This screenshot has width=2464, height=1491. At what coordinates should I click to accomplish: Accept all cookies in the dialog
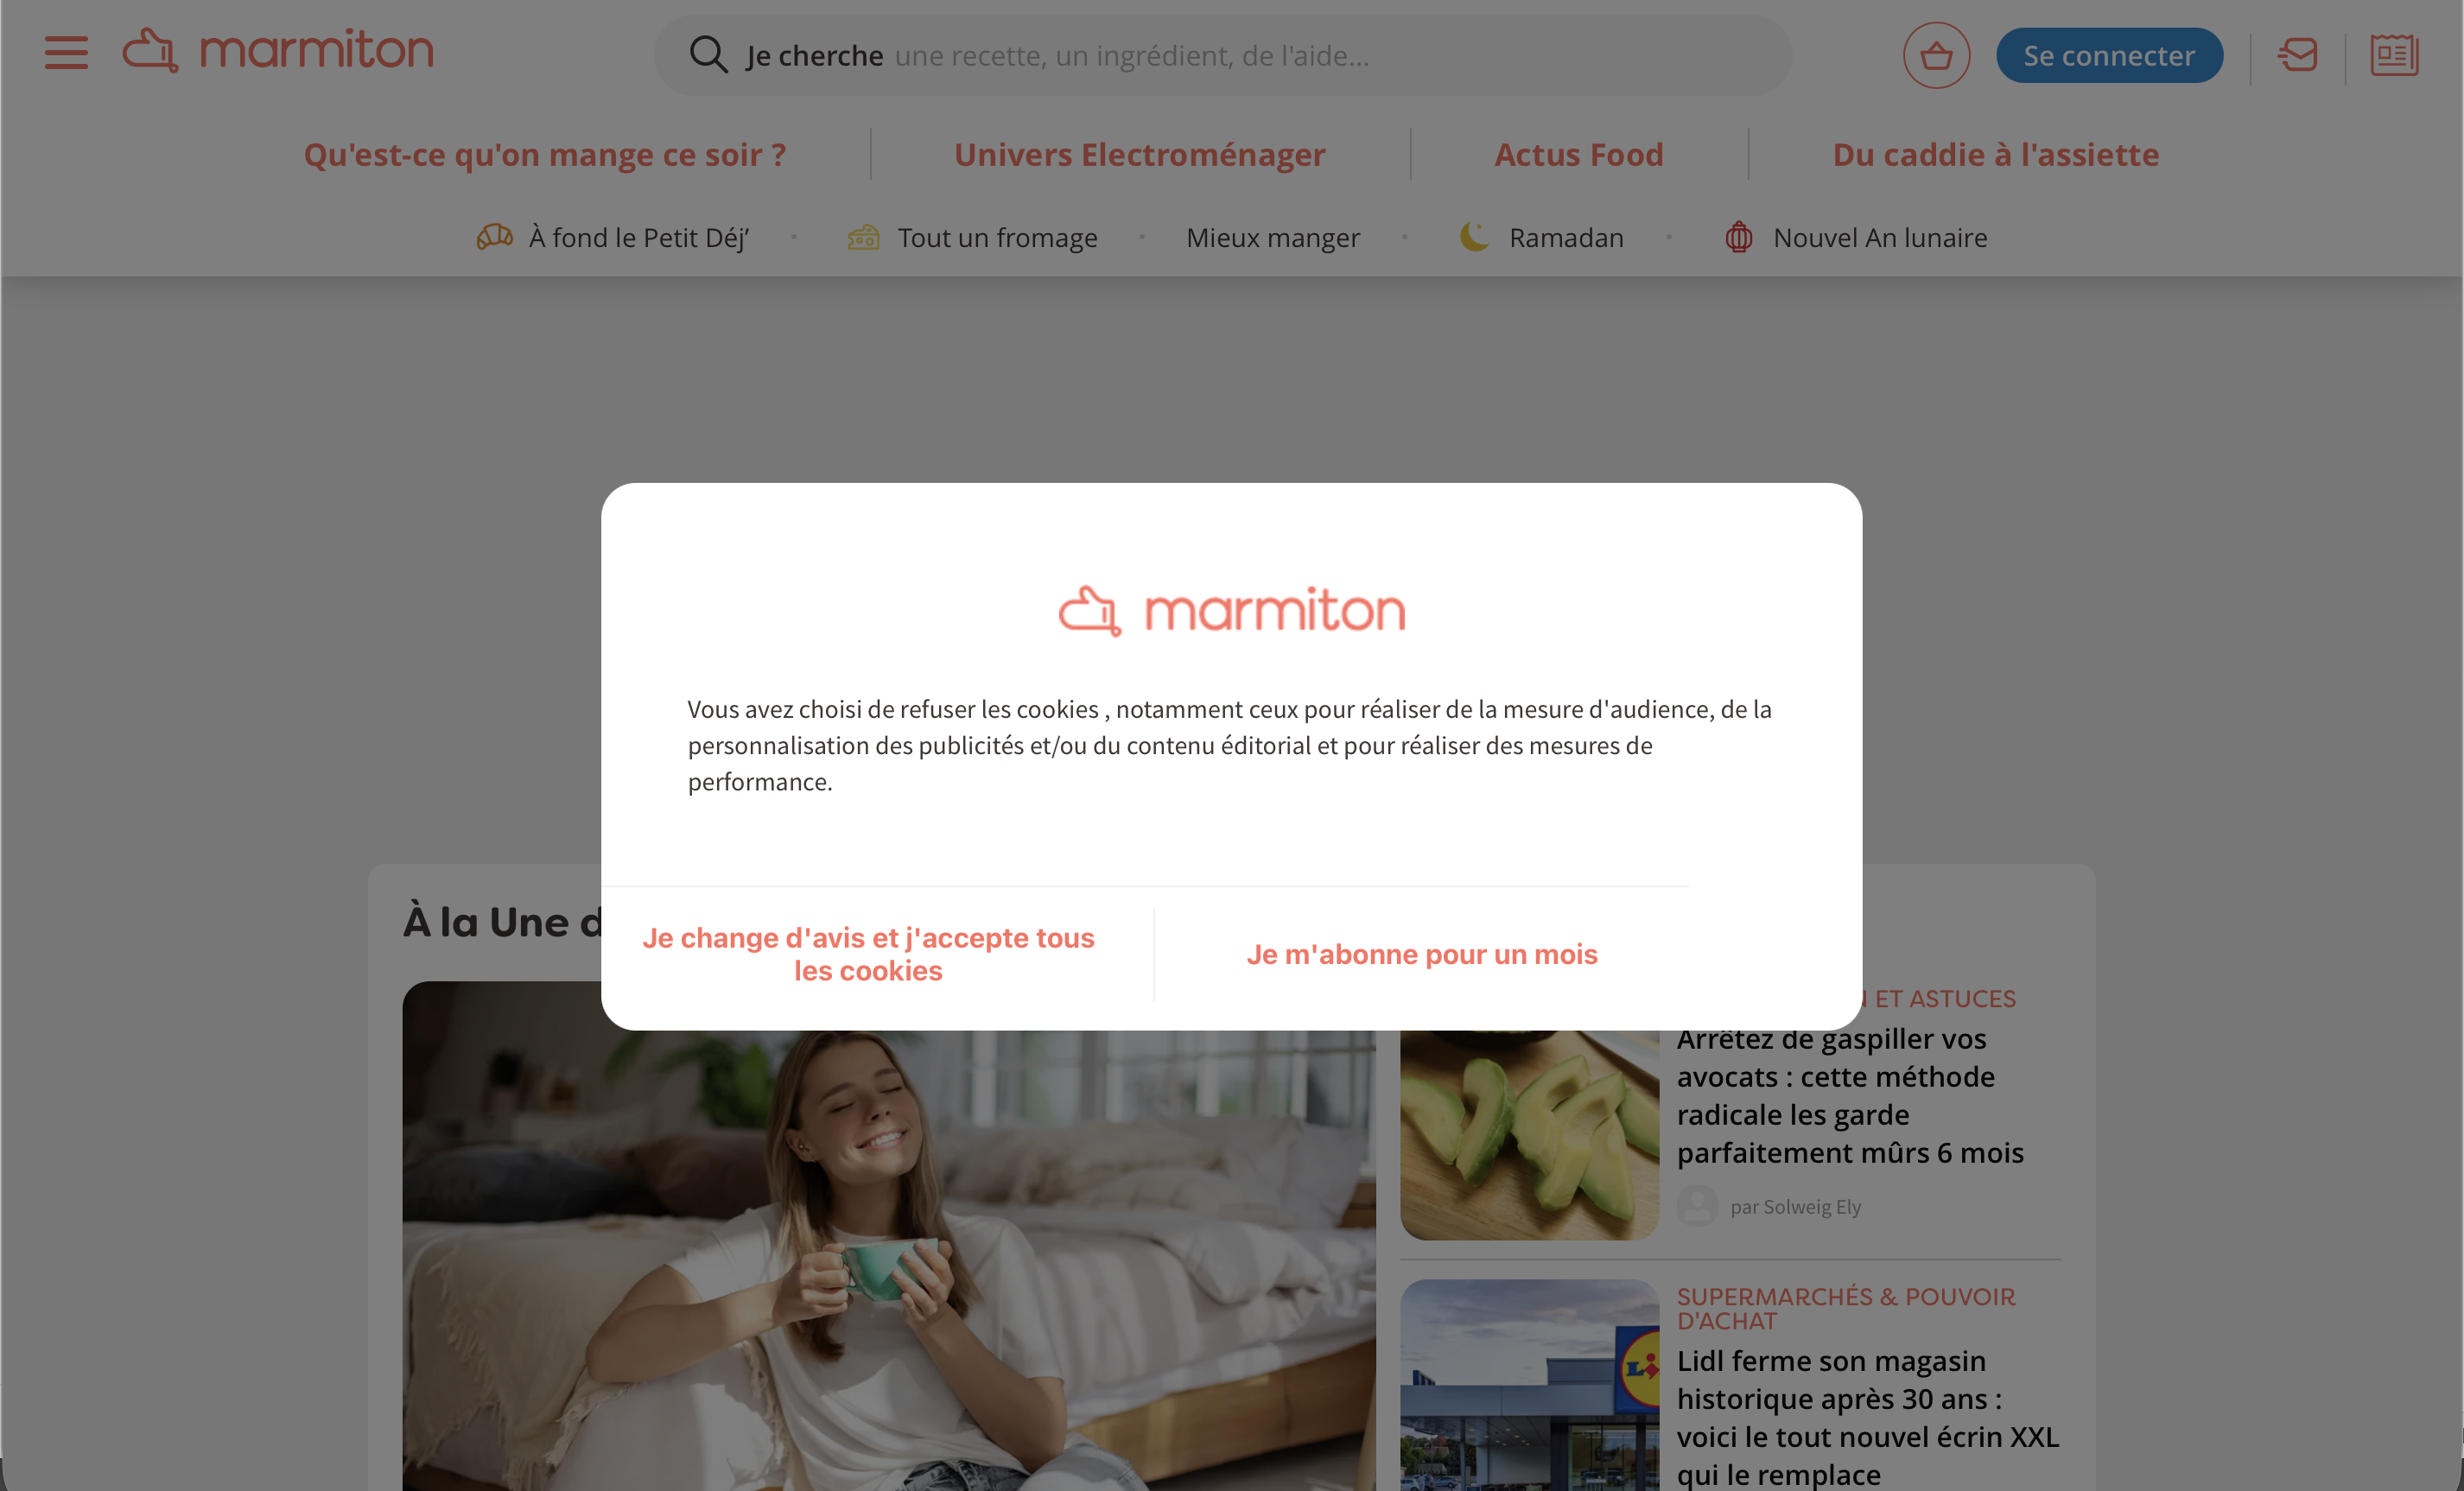coord(868,954)
